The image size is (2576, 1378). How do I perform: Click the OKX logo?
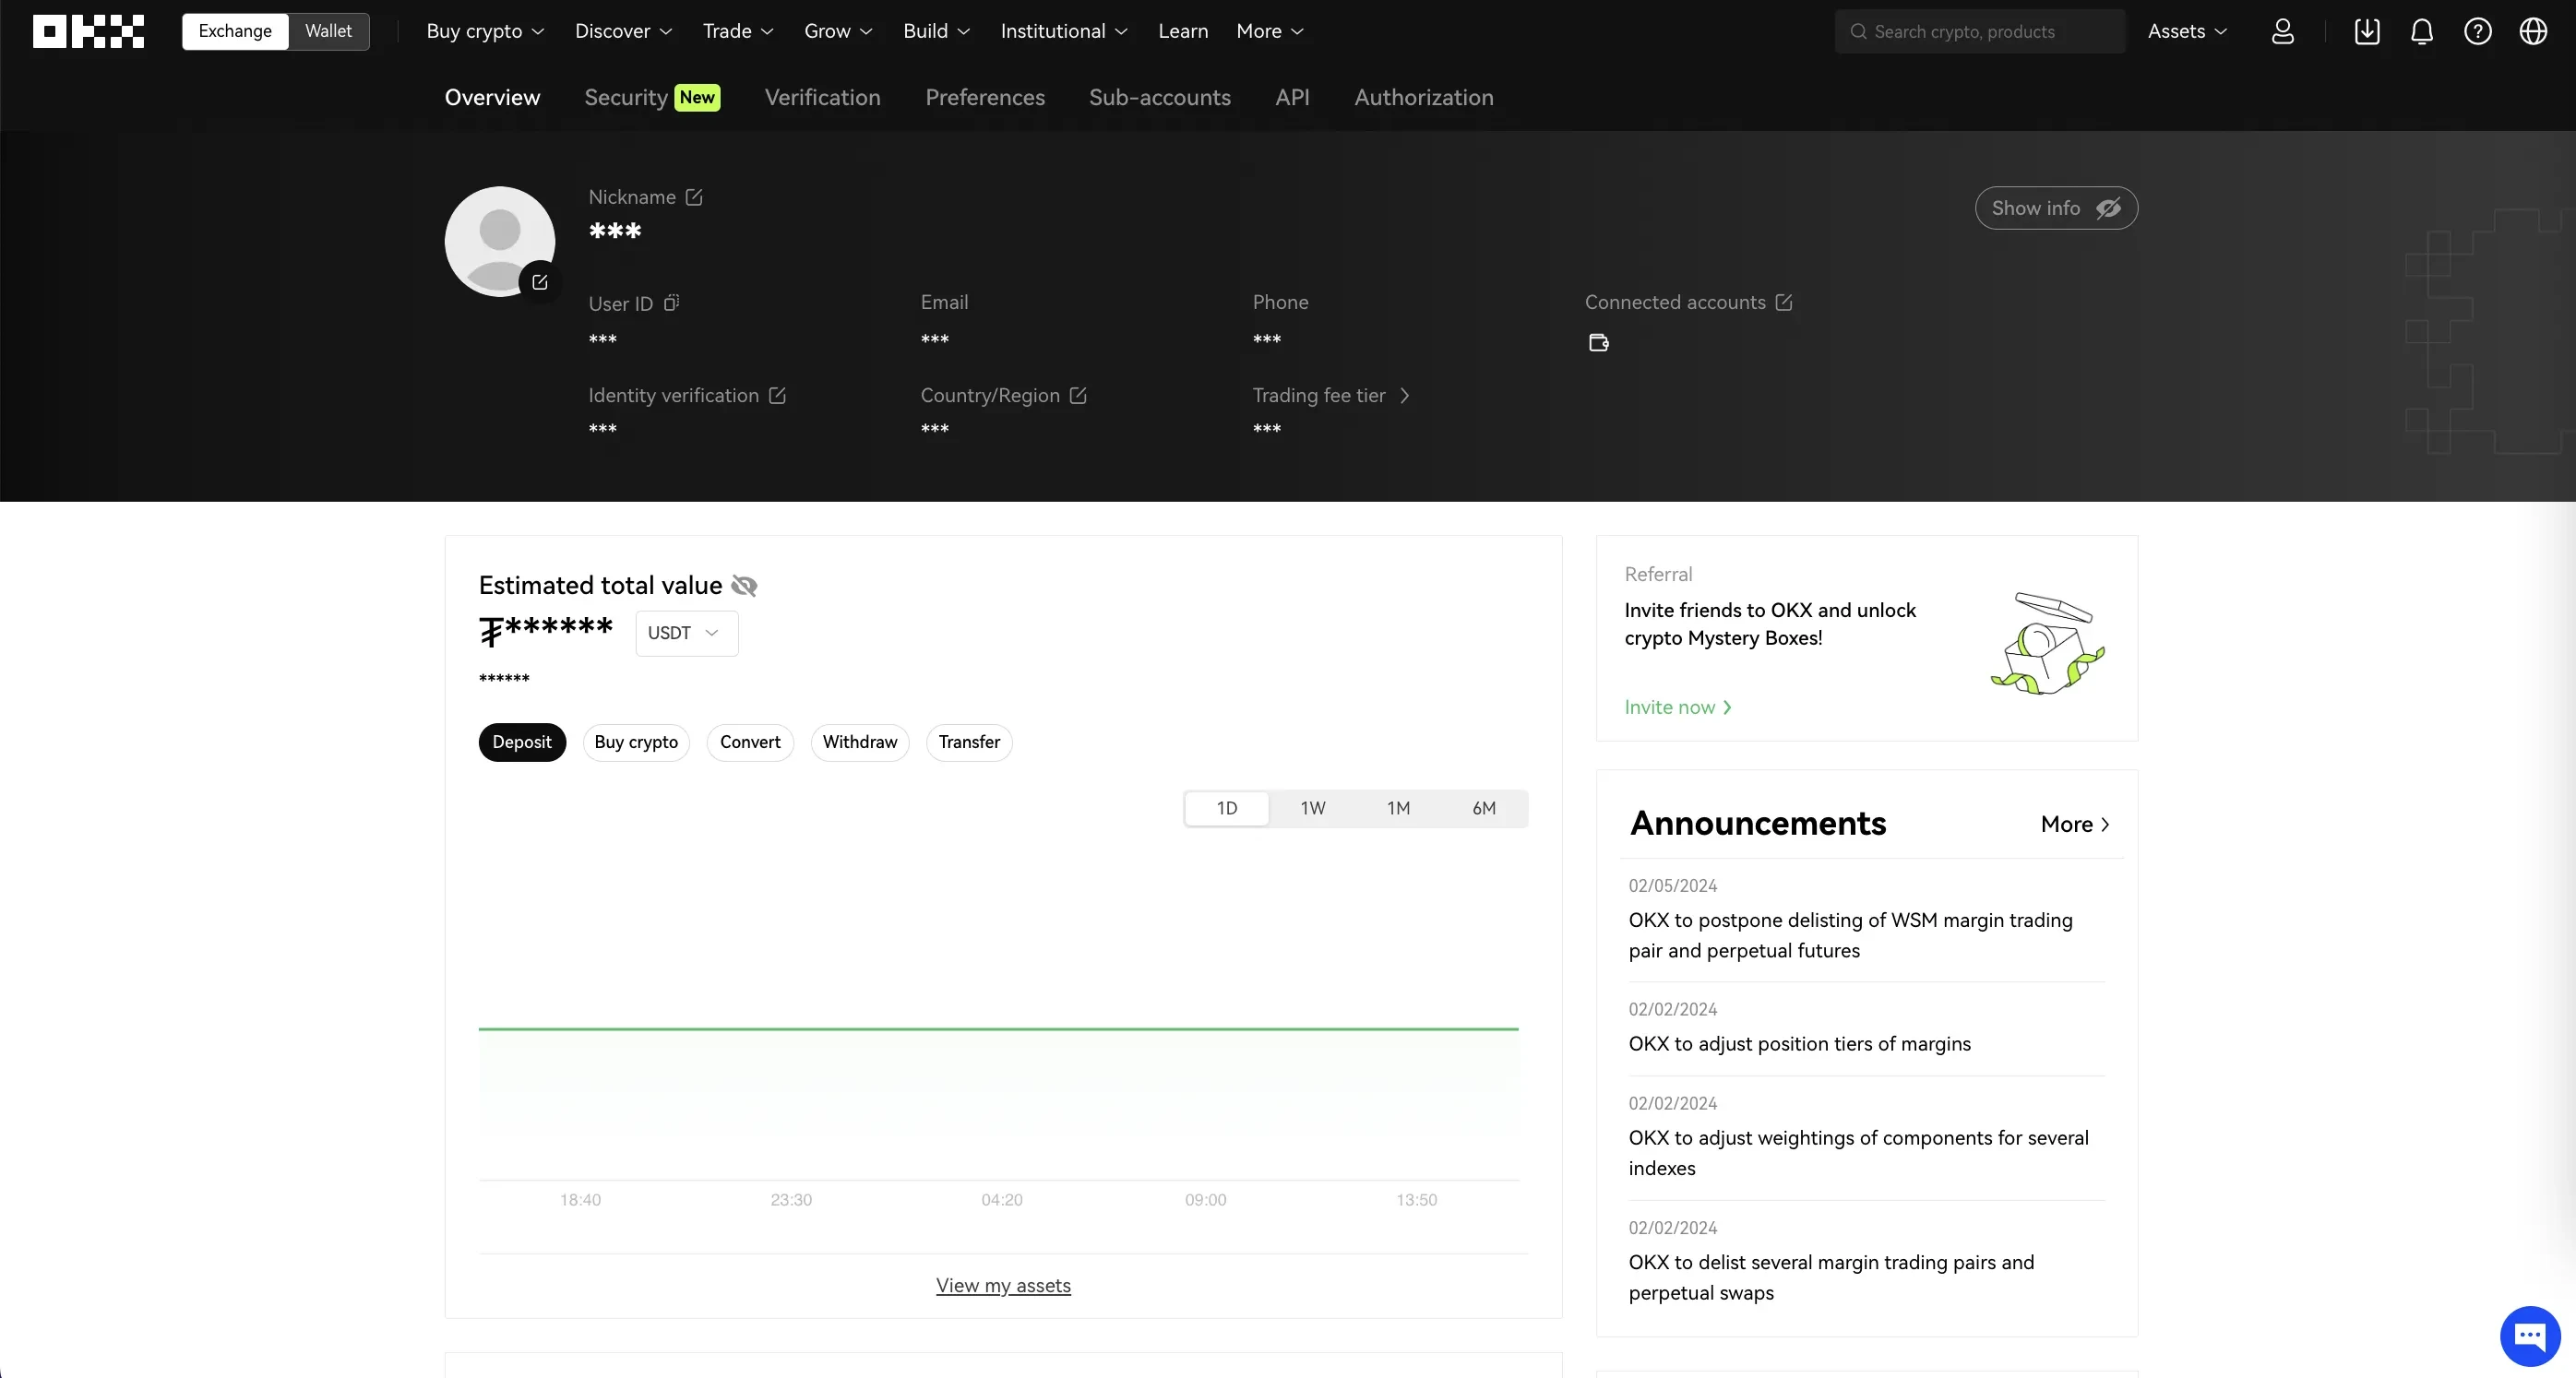click(x=88, y=31)
